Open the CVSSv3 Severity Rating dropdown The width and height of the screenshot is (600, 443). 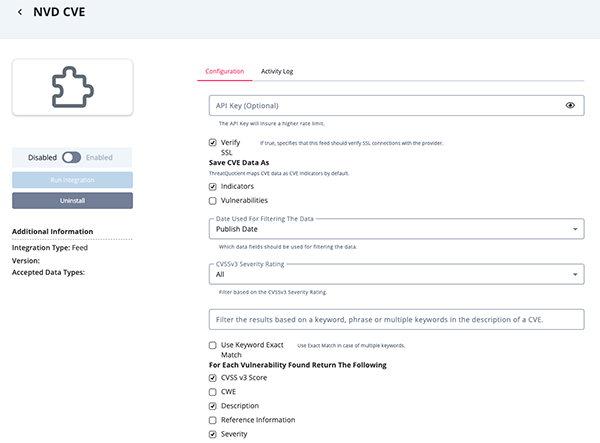pyautogui.click(x=396, y=274)
